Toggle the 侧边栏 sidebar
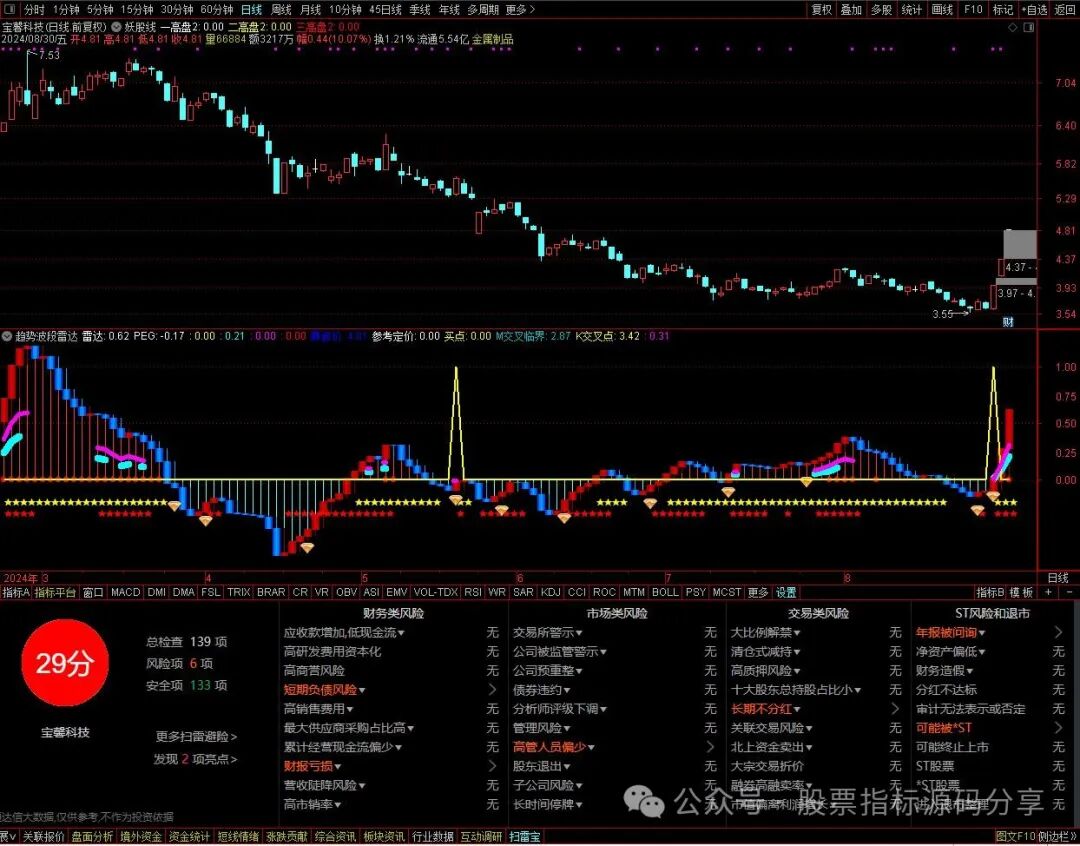 (x=1058, y=837)
